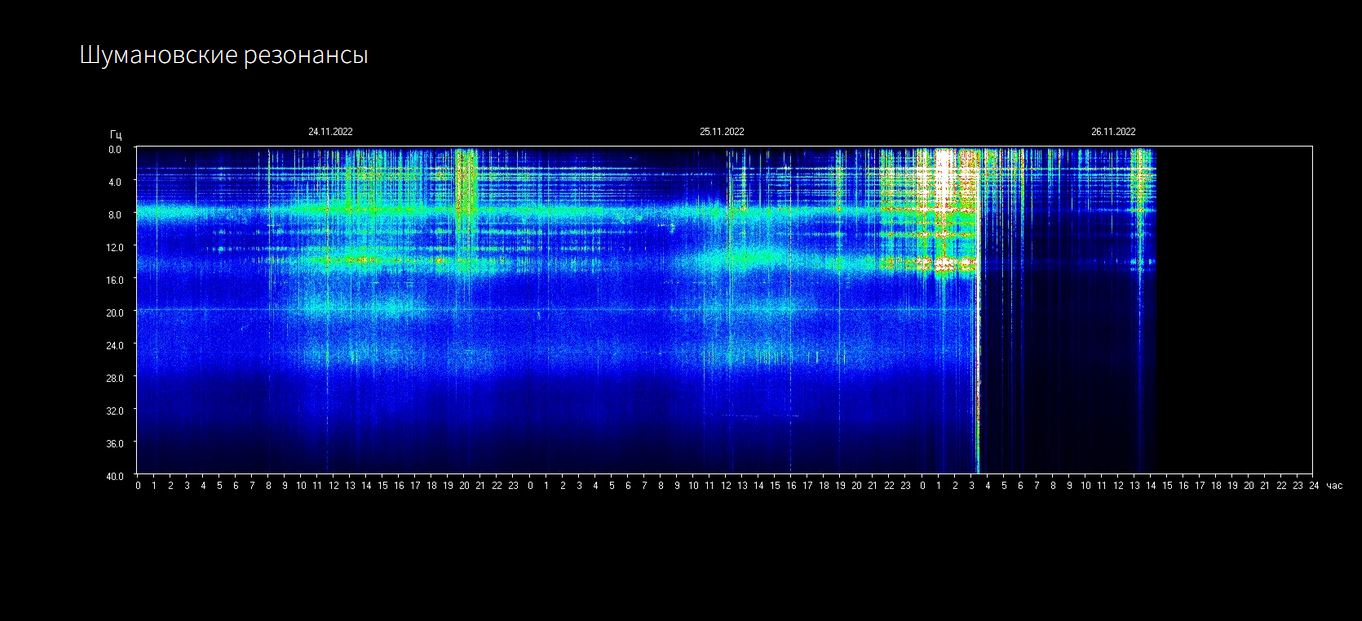This screenshot has width=1362, height=621.
Task: Click the final 24 hour tick label
Action: click(x=1313, y=485)
